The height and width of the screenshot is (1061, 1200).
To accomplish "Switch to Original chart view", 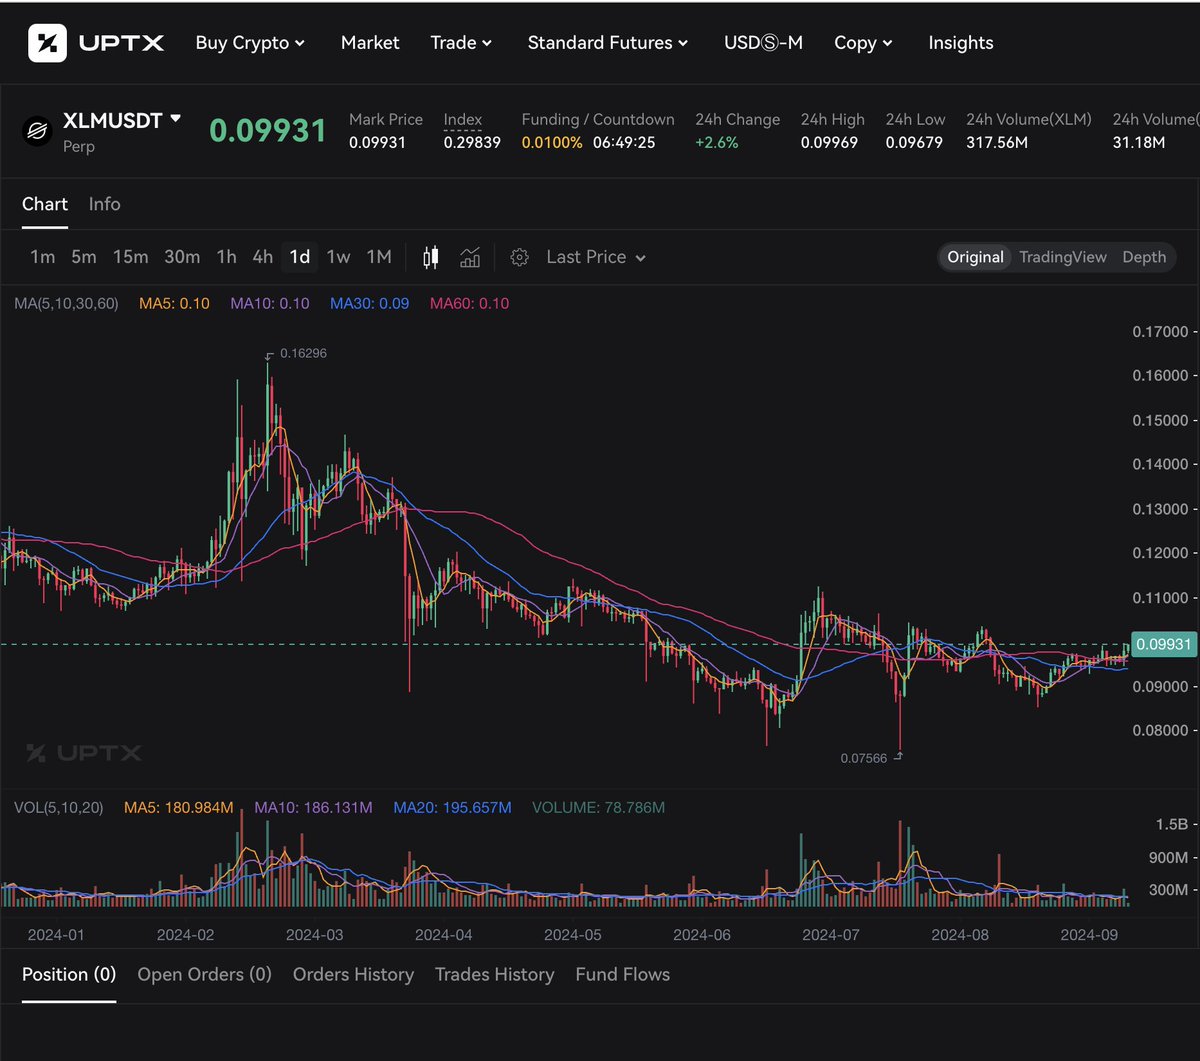I will click(x=975, y=257).
